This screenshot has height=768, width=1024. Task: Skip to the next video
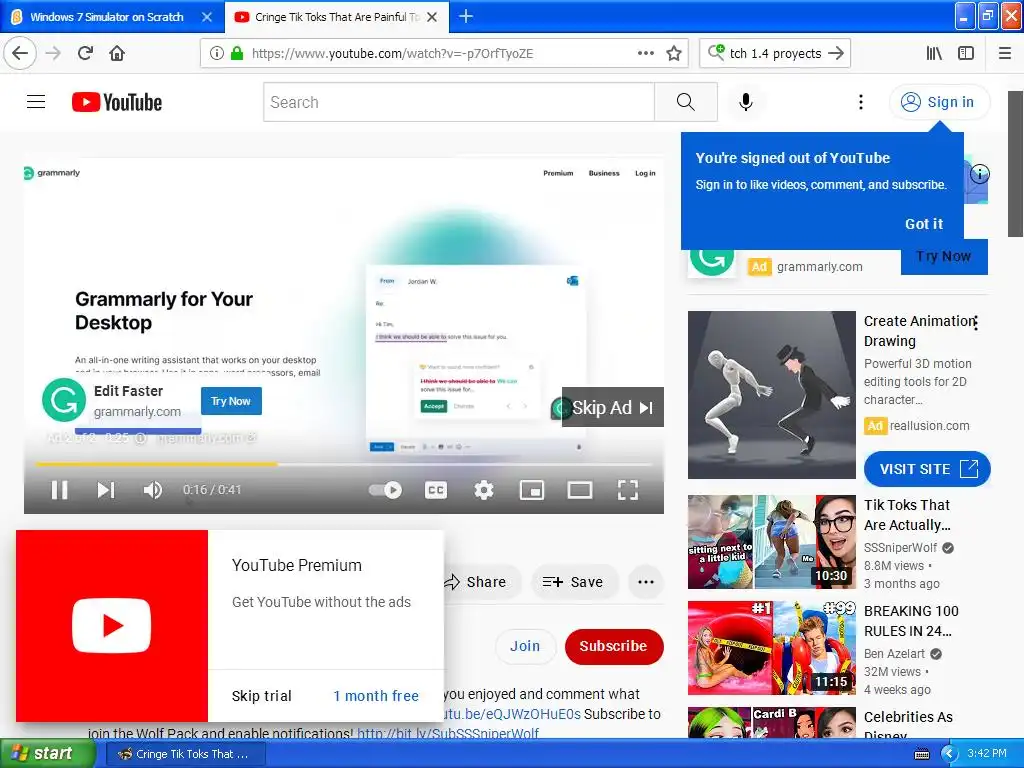(106, 490)
